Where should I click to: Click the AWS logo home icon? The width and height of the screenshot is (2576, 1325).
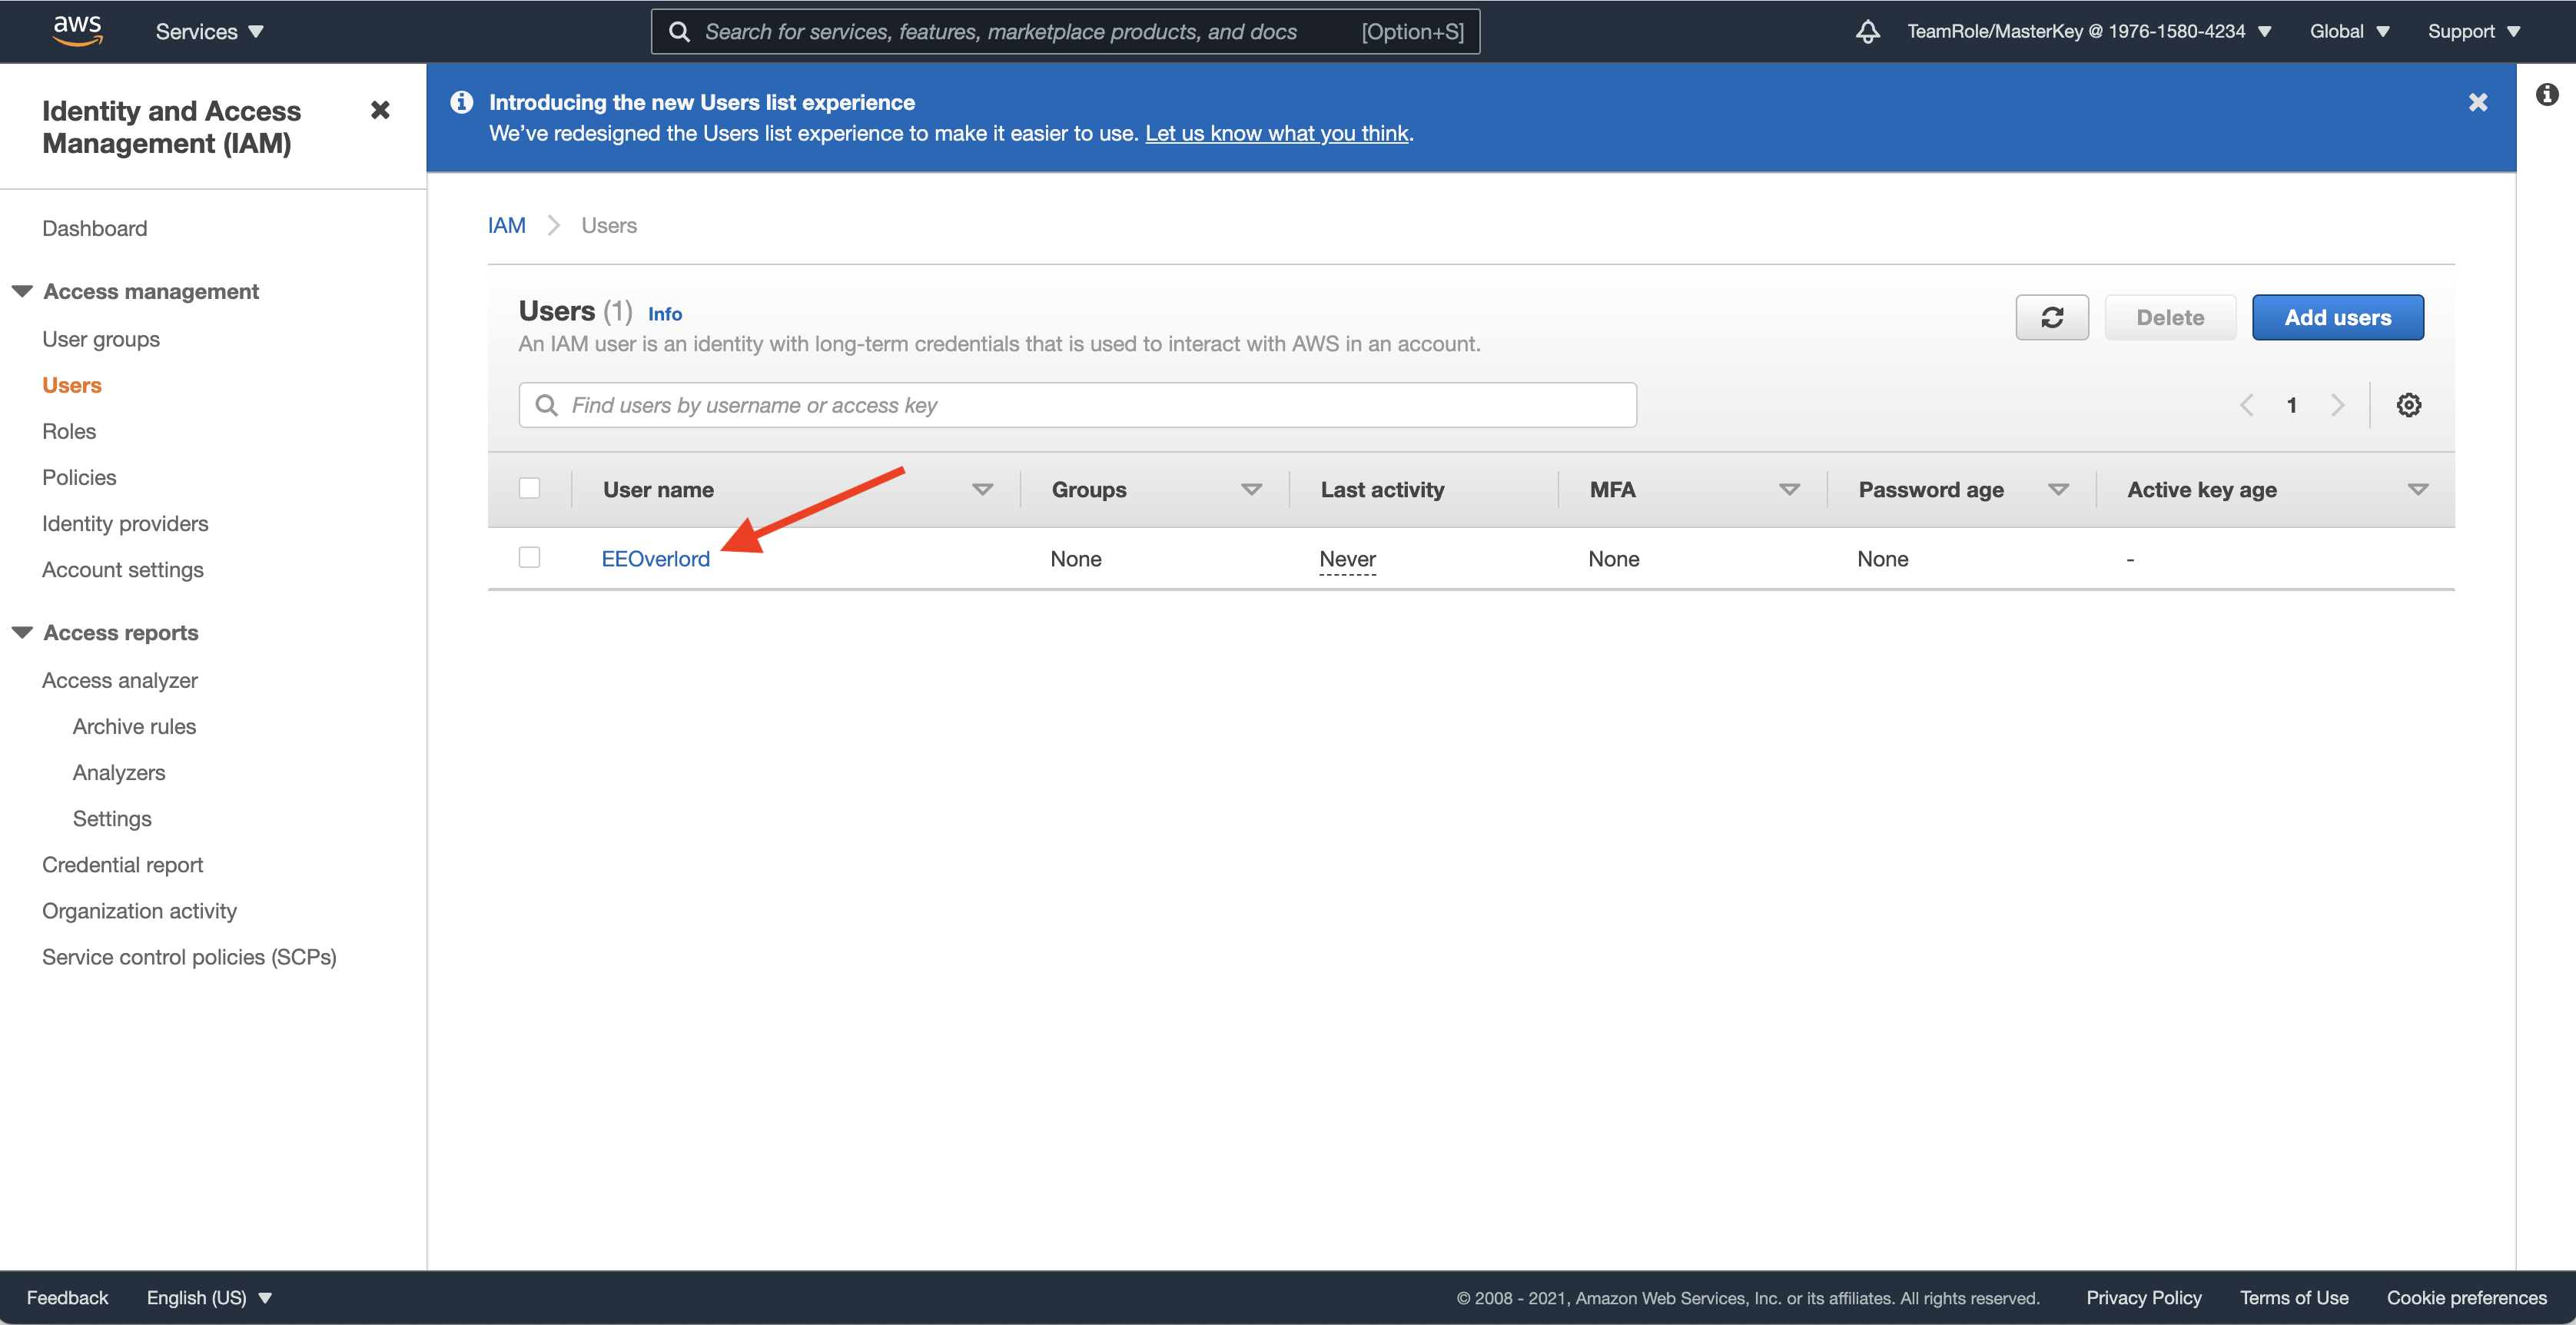77,30
